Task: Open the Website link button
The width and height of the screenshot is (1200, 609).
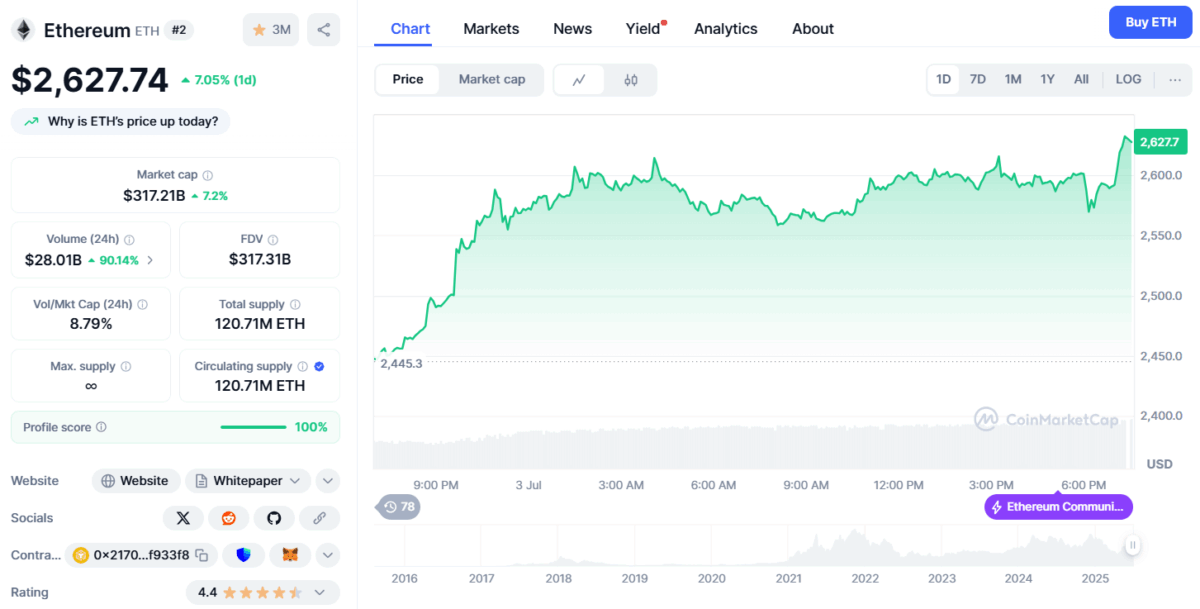Action: click(136, 481)
